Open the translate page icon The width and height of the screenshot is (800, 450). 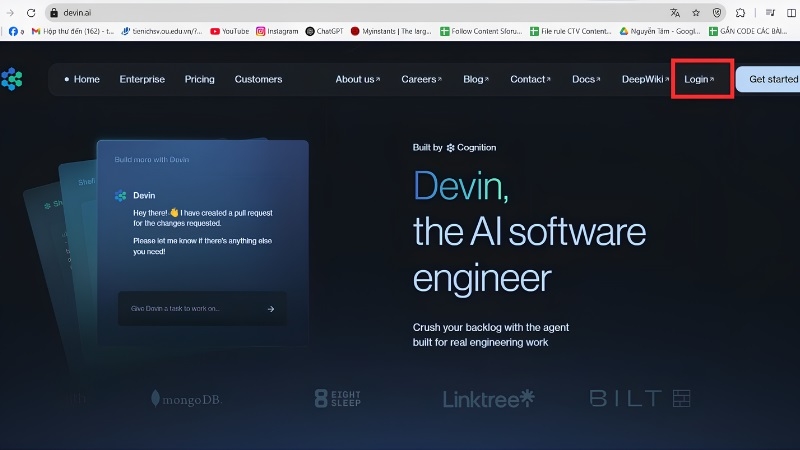point(675,13)
